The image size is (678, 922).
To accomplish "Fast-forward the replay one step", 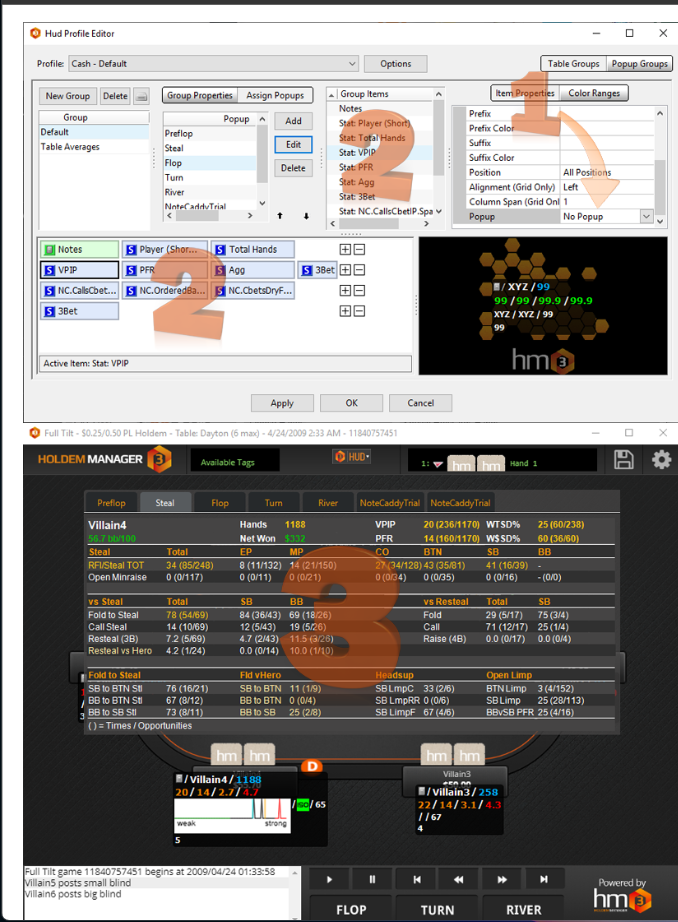I will pyautogui.click(x=502, y=879).
